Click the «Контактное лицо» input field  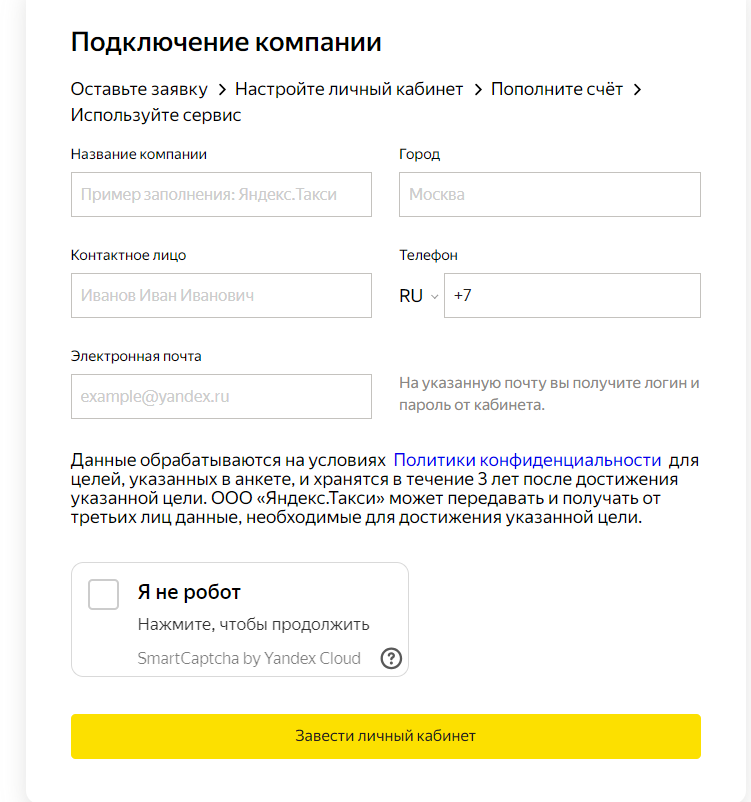click(x=220, y=295)
